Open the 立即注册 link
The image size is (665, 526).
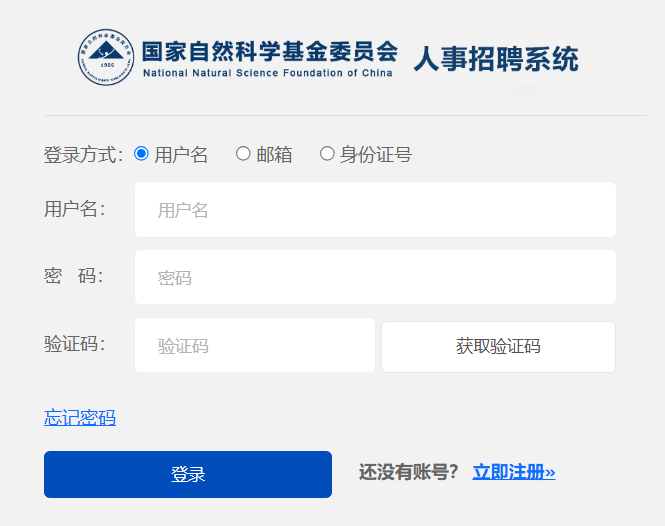click(x=514, y=472)
